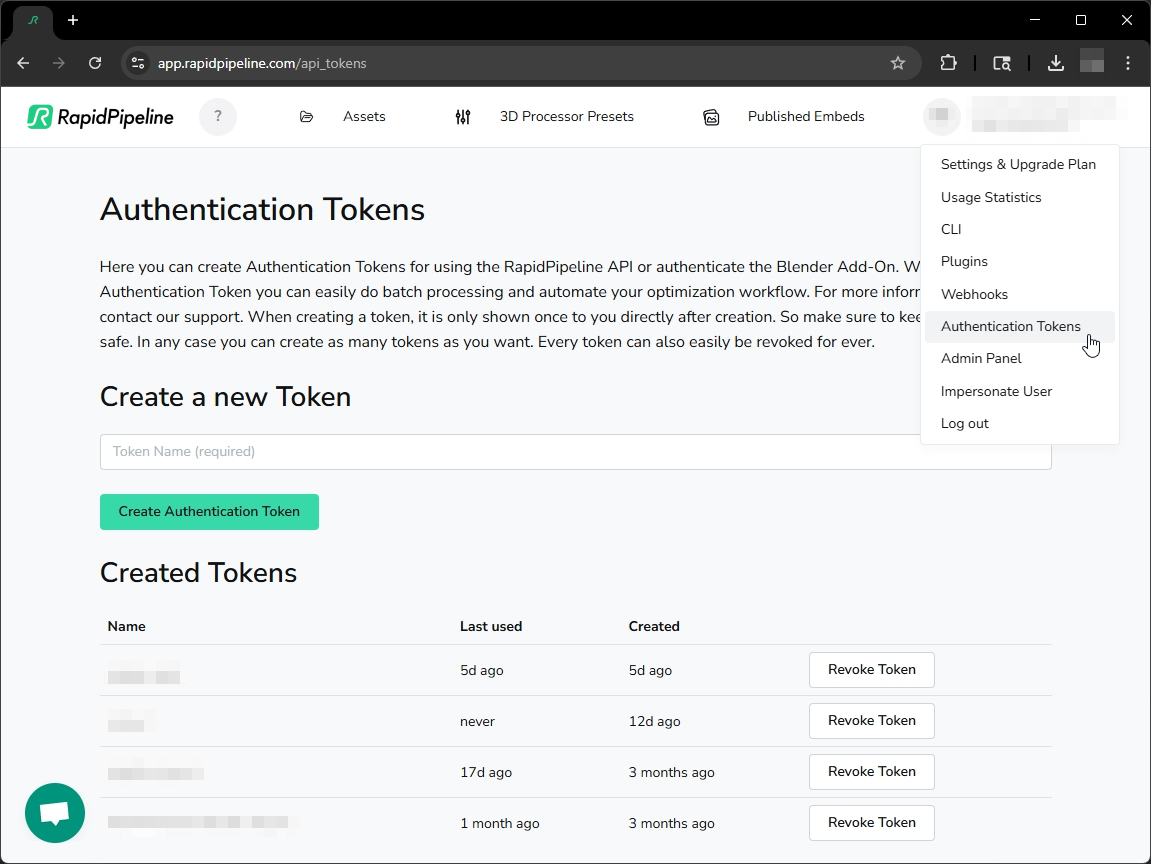This screenshot has width=1151, height=864.
Task: Click the tab search icon in toolbar
Action: click(1002, 63)
